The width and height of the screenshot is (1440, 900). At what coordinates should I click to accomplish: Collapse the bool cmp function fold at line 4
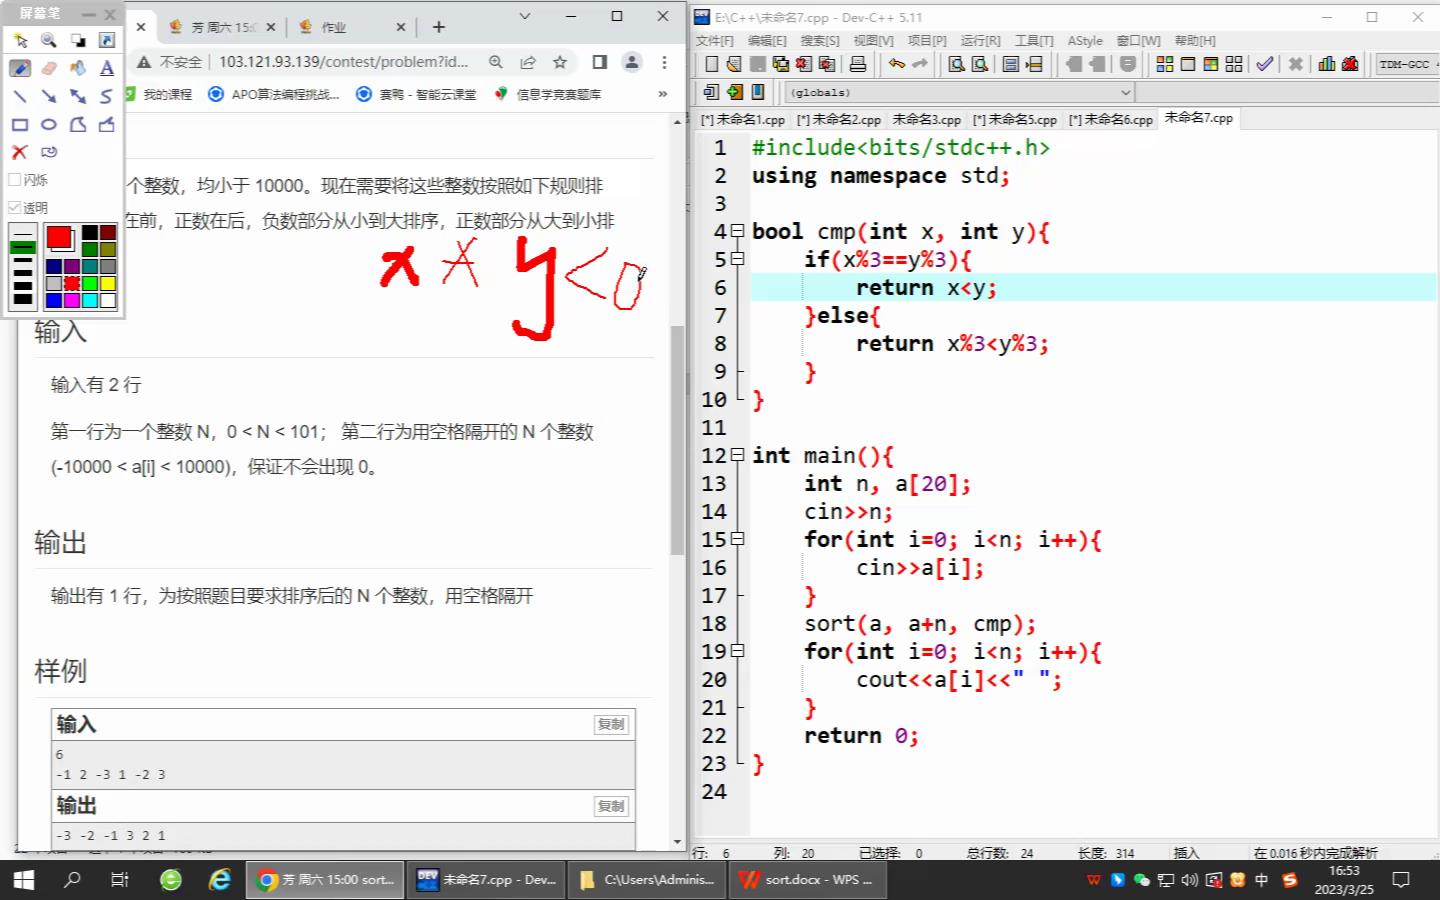738,231
